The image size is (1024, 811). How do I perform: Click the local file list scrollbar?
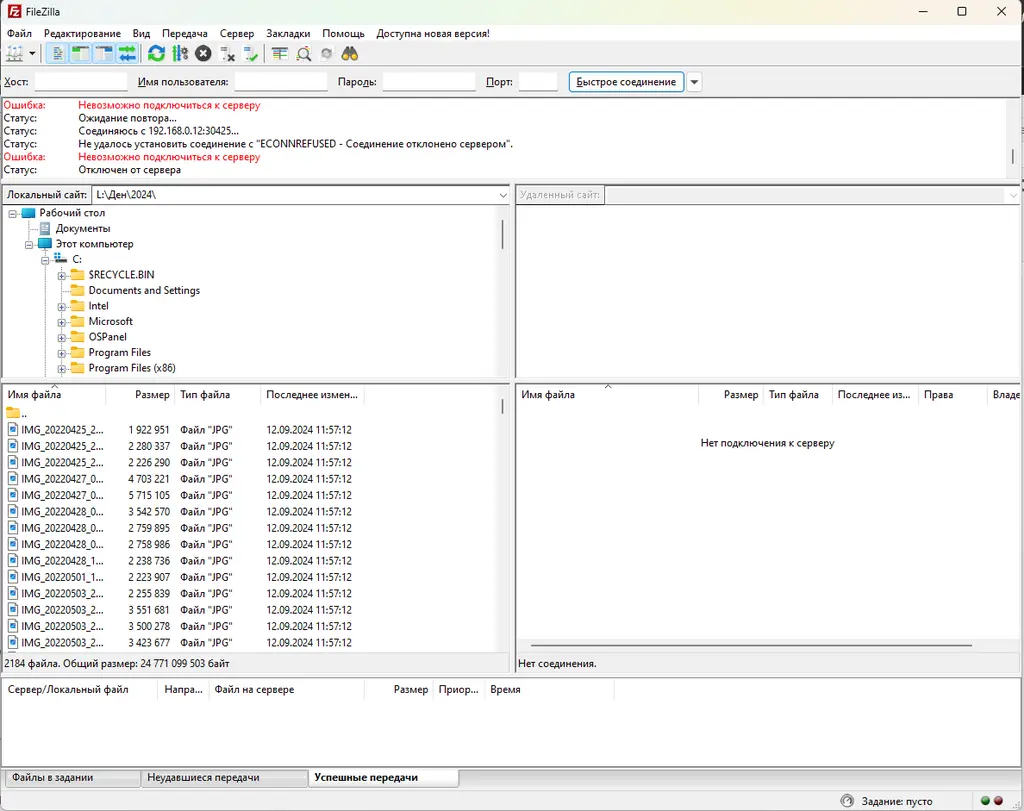(x=502, y=407)
